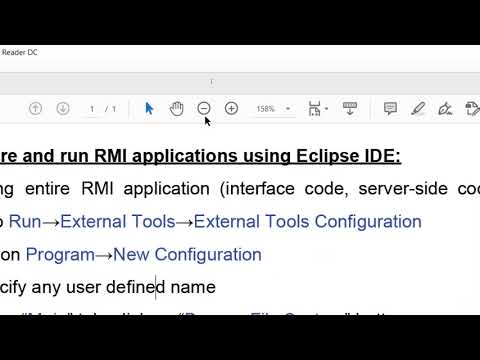Click the 'server-side' text
Viewport: 480px width, 360px height.
click(403, 189)
